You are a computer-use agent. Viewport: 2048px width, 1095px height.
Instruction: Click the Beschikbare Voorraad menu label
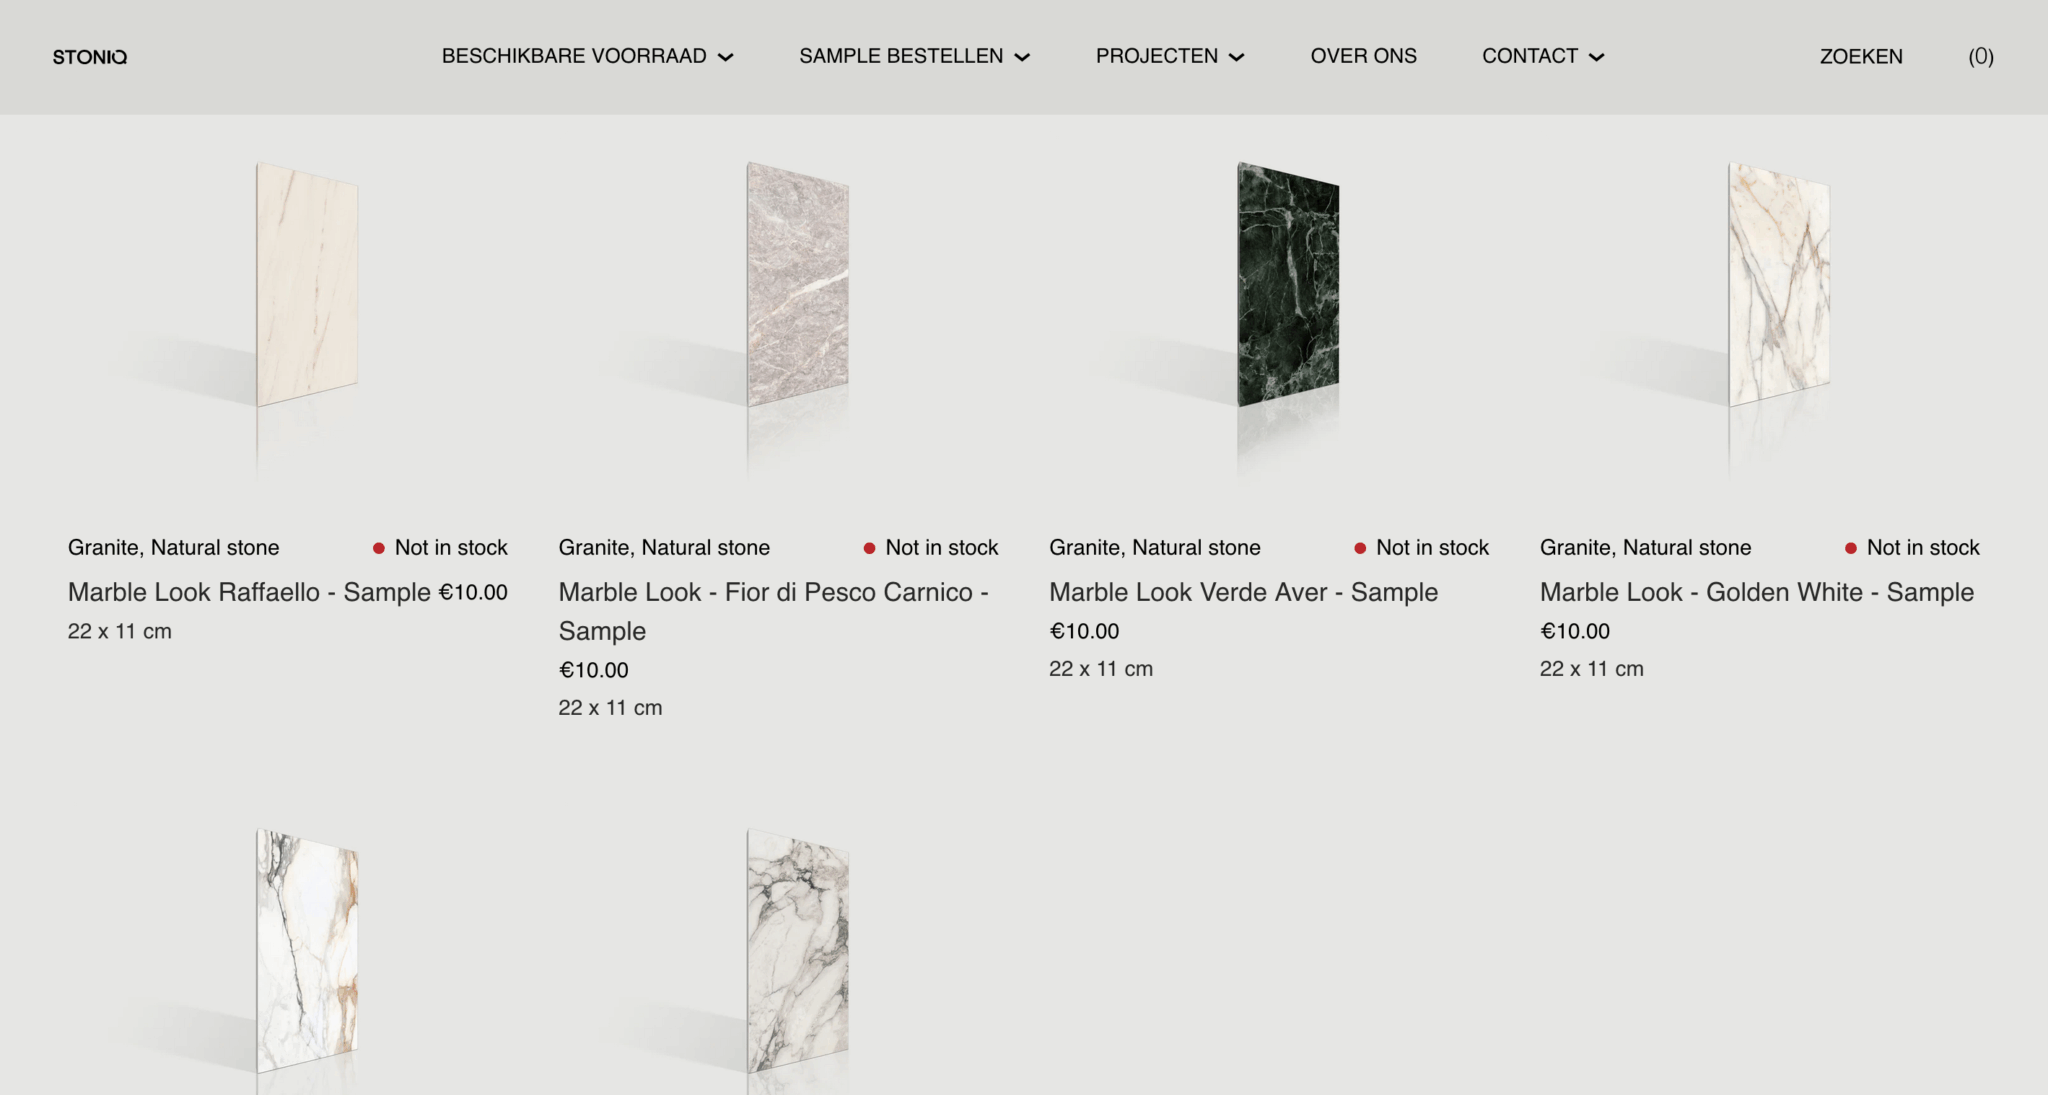tap(574, 56)
